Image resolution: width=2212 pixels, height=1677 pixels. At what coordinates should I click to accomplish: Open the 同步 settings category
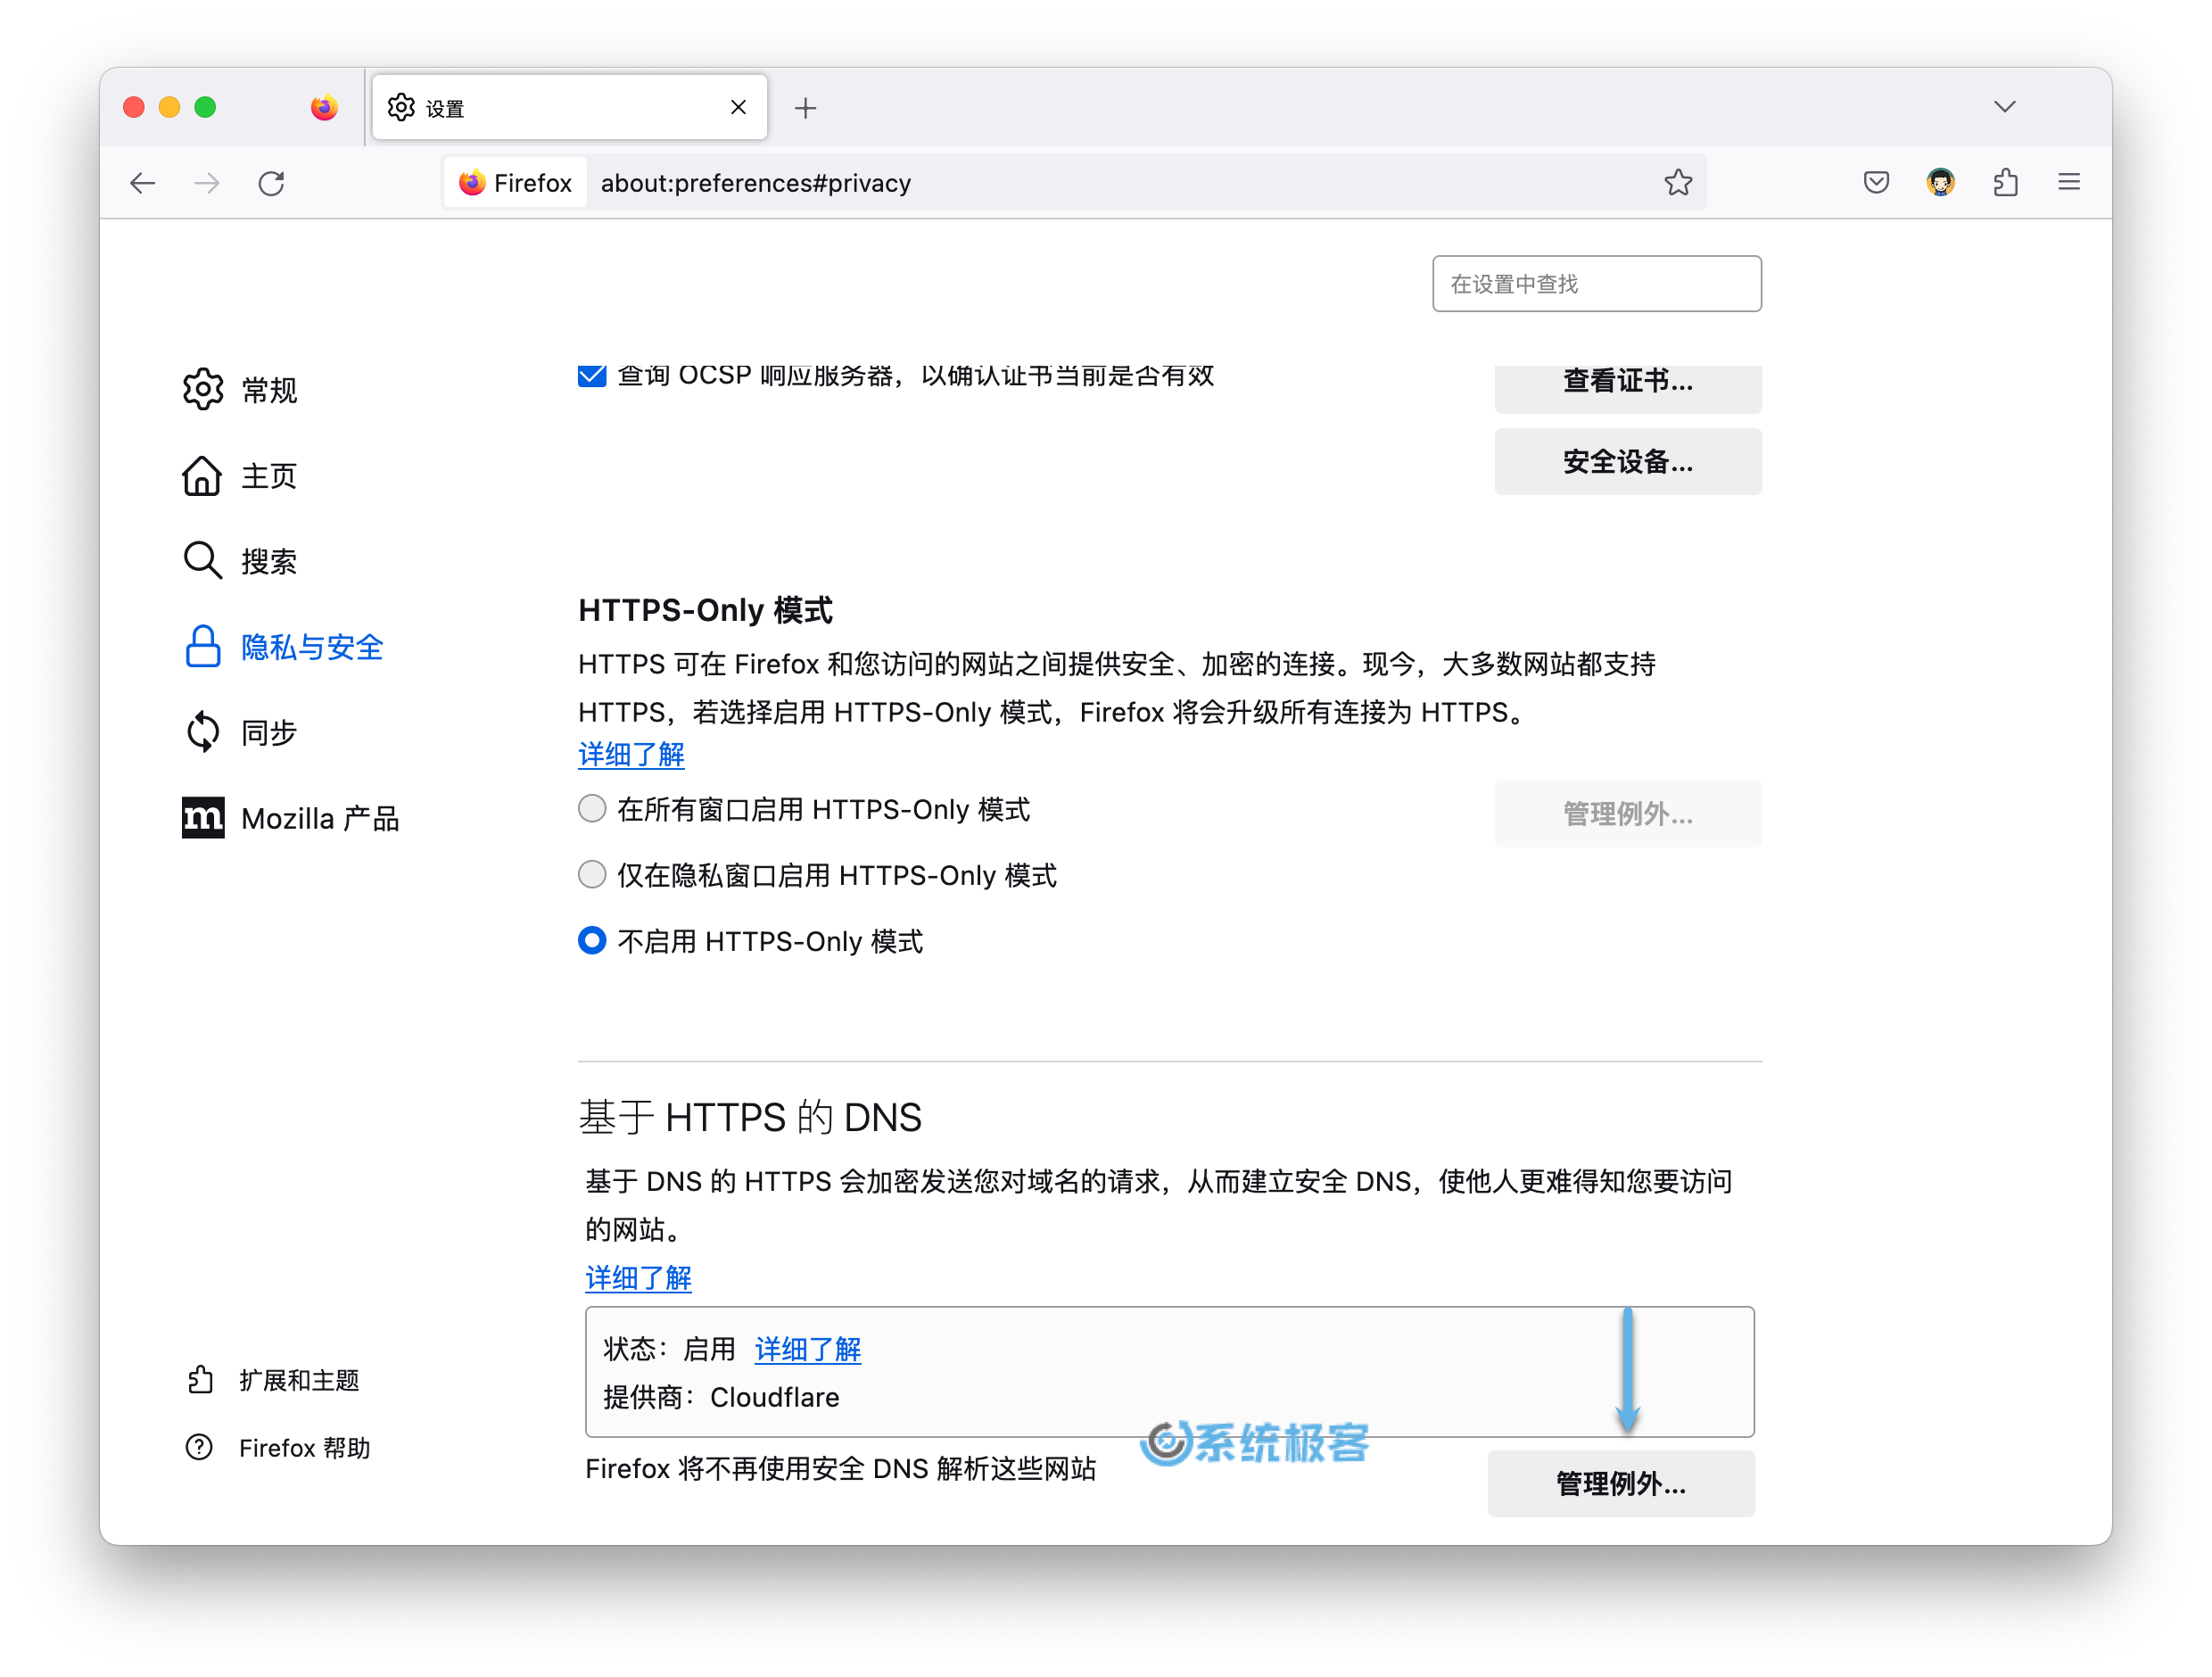click(241, 733)
